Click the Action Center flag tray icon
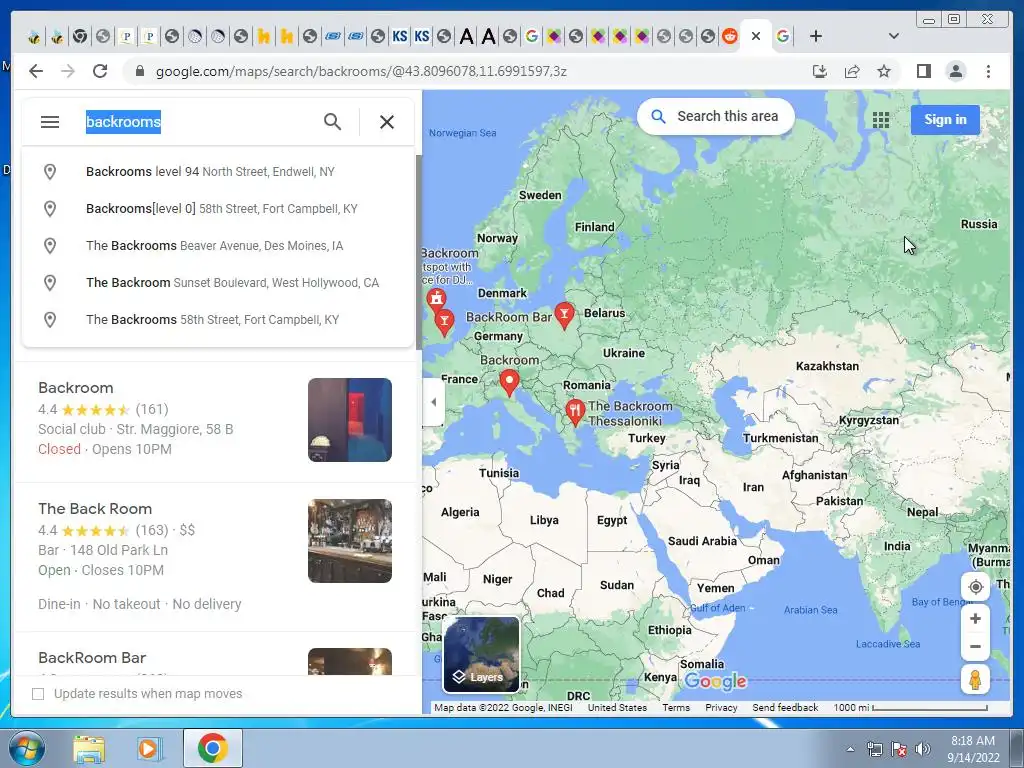The image size is (1024, 768). (899, 749)
